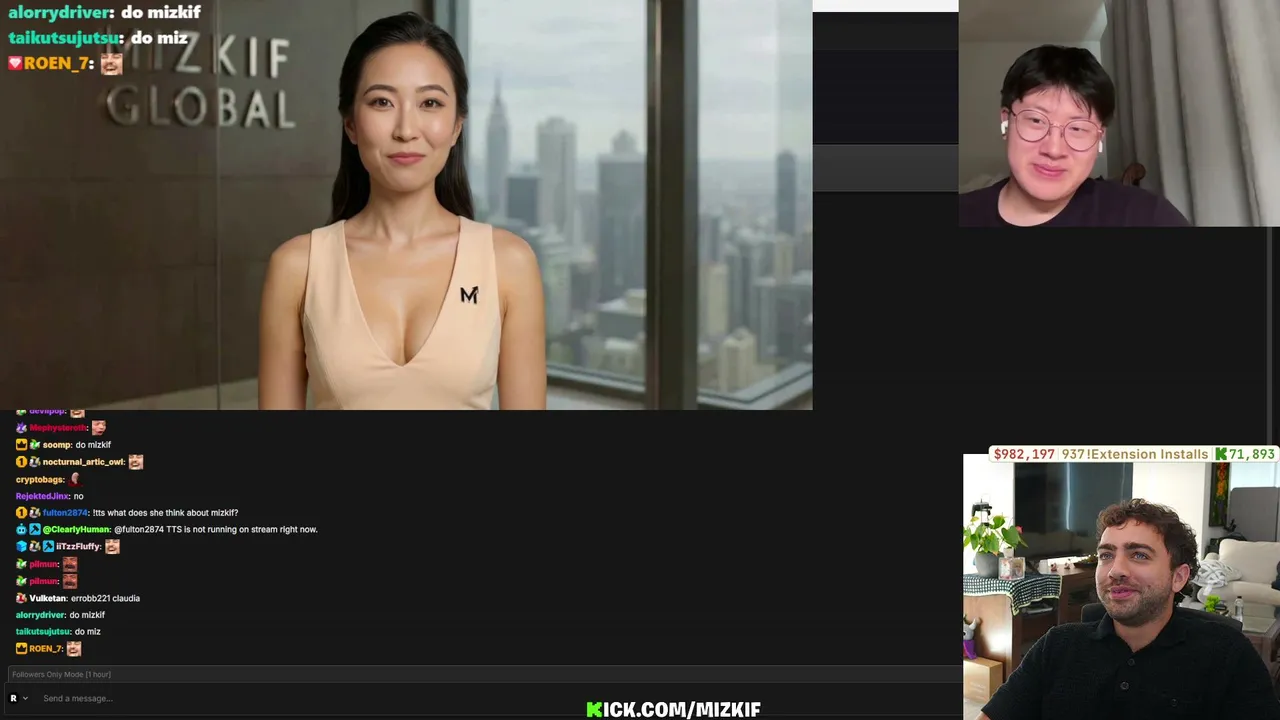Click RejektedJinx's 'no' message
The width and height of the screenshot is (1280, 720).
(78, 496)
